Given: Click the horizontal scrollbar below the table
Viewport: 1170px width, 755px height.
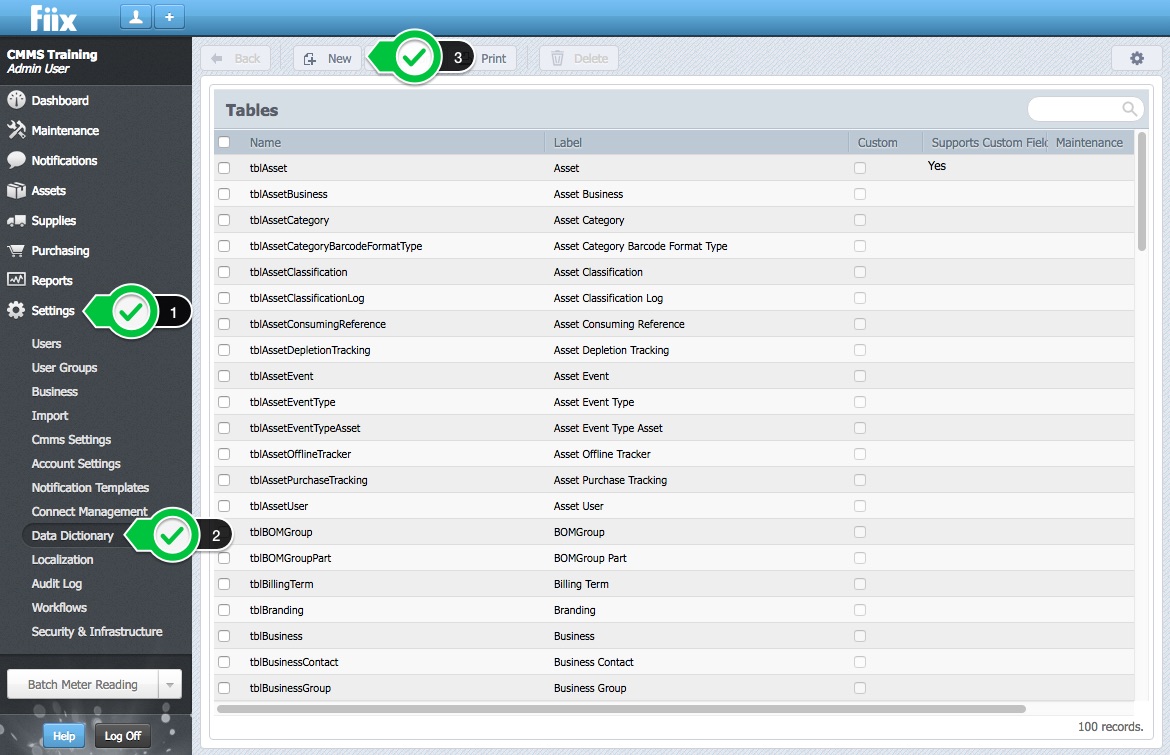Looking at the screenshot, I should coord(621,709).
